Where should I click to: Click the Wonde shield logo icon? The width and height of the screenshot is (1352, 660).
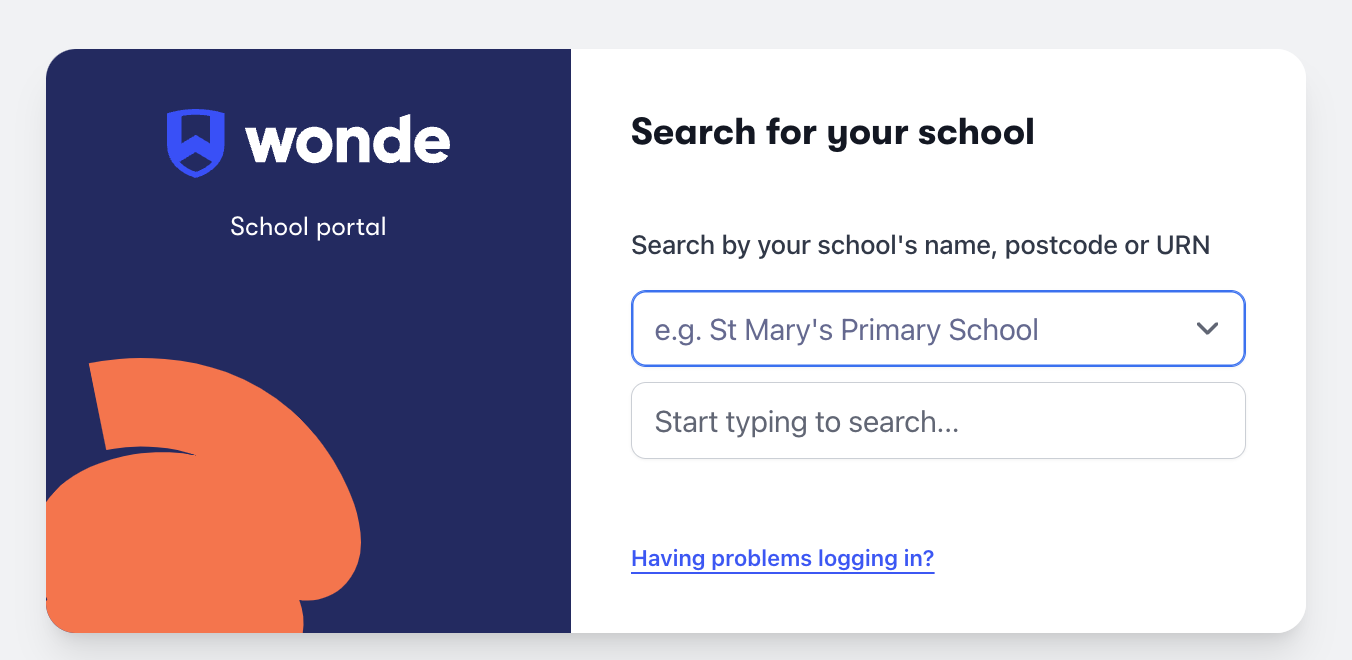tap(196, 143)
